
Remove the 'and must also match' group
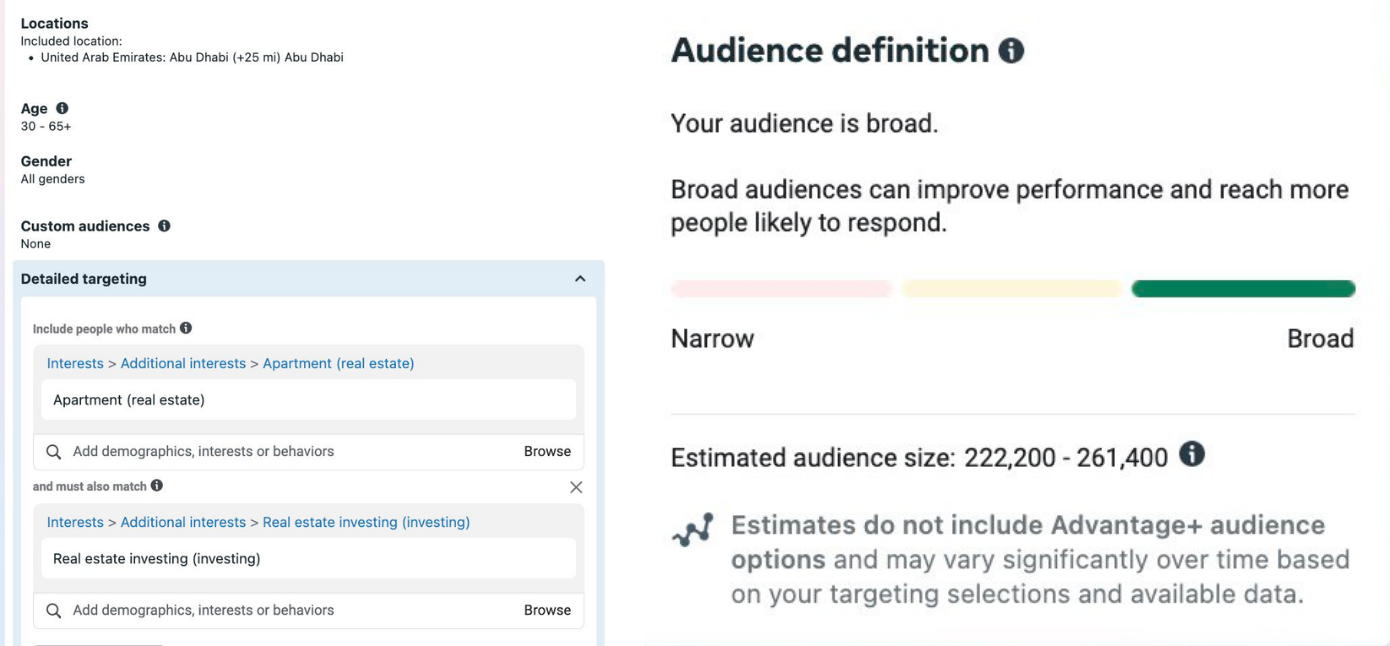(x=576, y=487)
